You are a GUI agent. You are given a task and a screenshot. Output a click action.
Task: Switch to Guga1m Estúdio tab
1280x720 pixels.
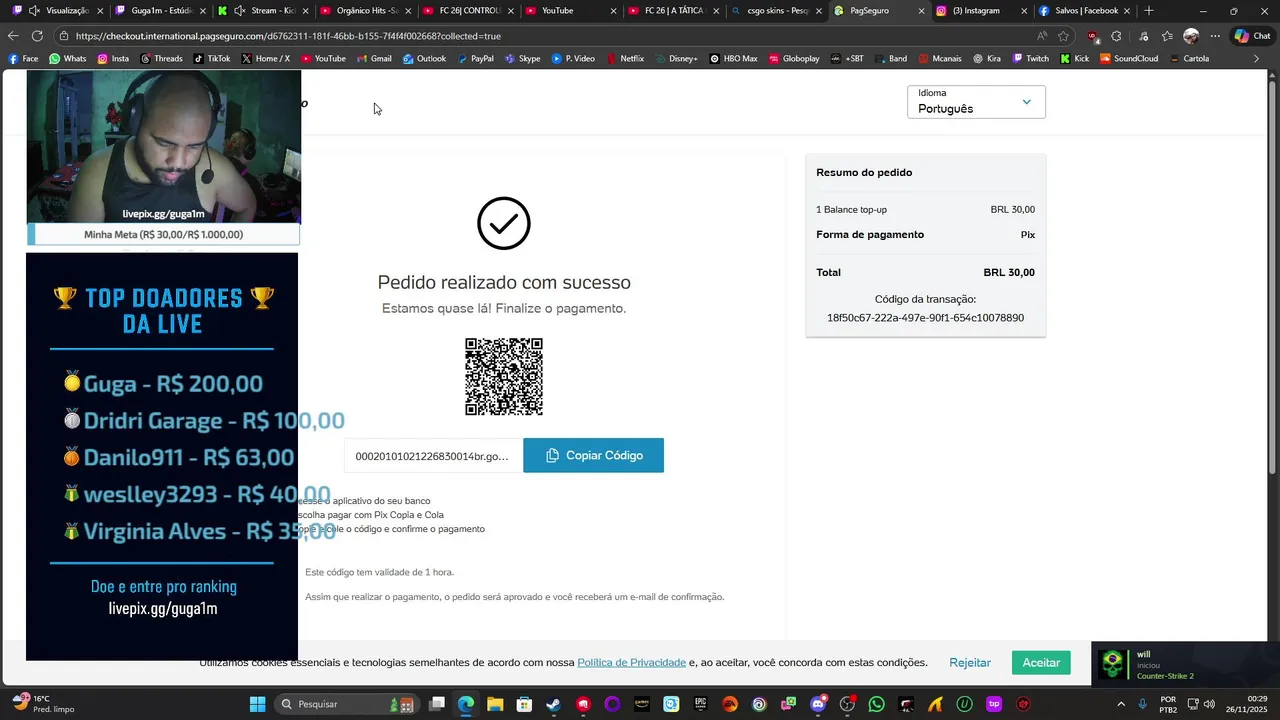pos(160,11)
